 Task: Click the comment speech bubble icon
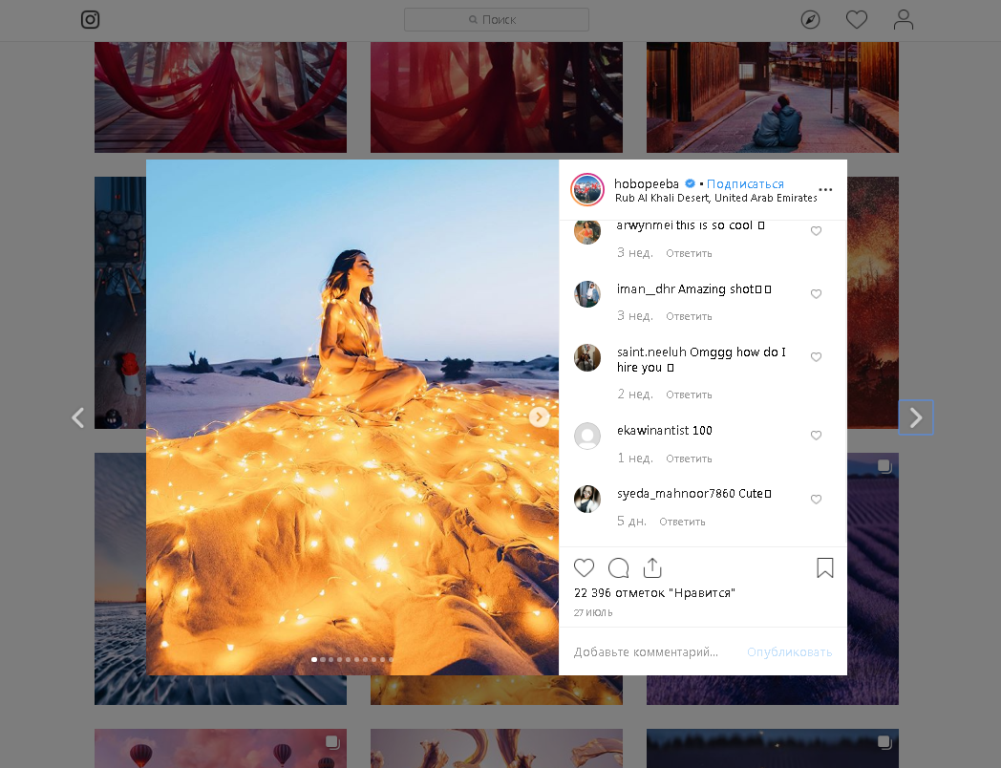pyautogui.click(x=619, y=568)
